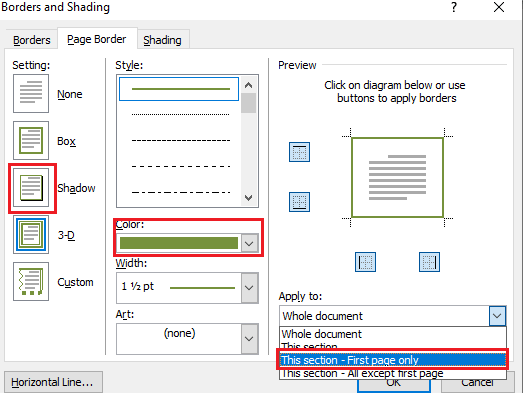This screenshot has height=393, width=526.
Task: Toggle the bottom border preview button
Action: [299, 202]
